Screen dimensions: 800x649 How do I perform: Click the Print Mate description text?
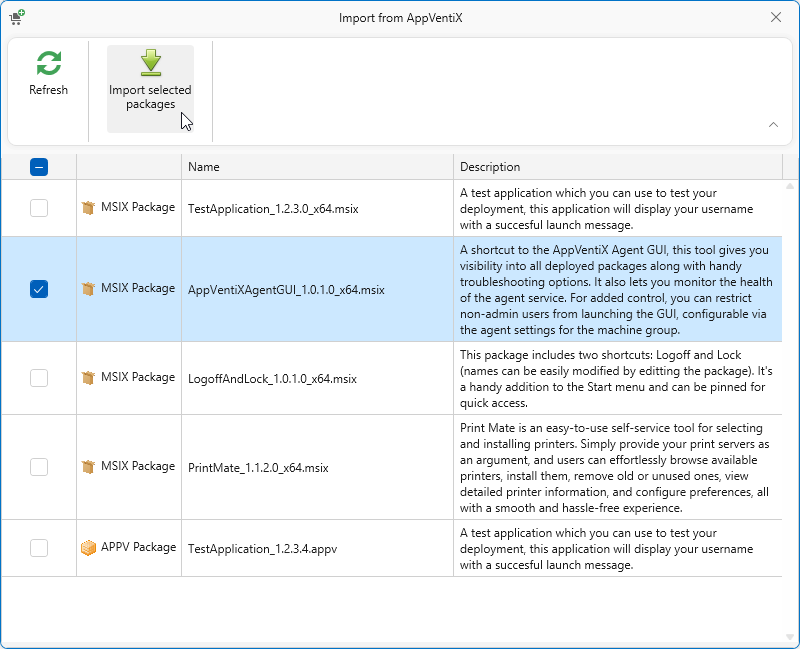pyautogui.click(x=615, y=468)
